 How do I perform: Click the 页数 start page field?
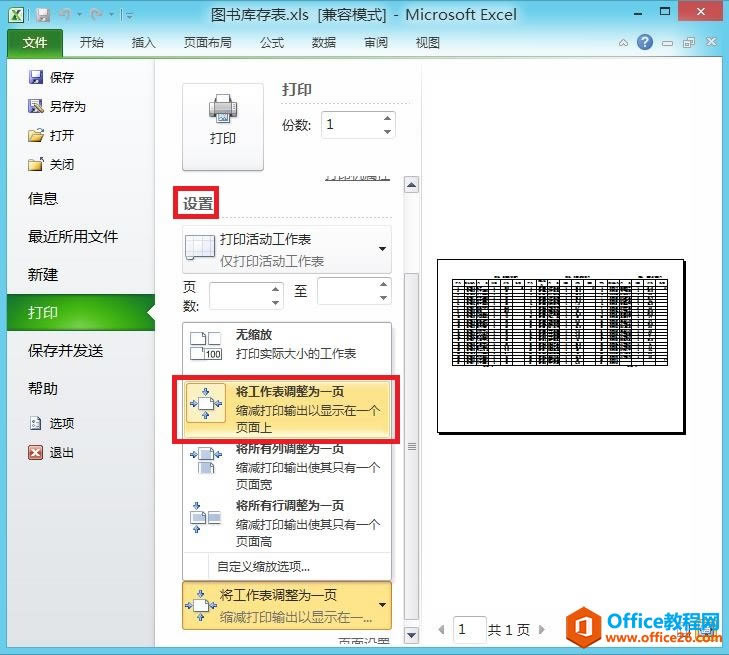239,296
